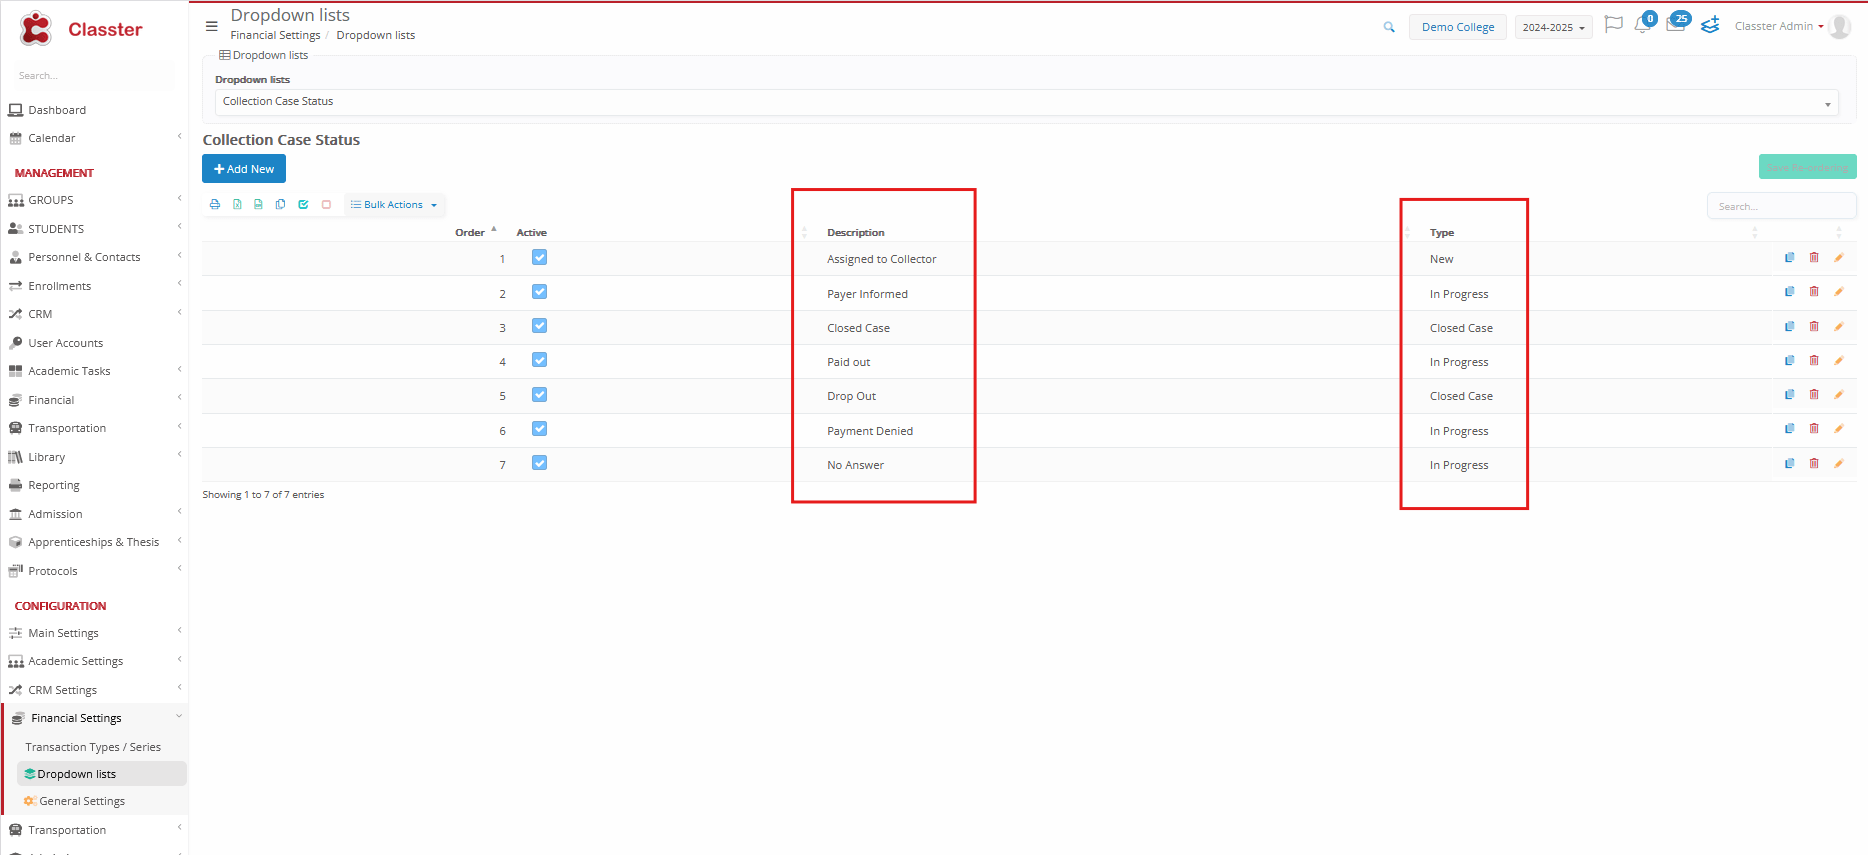Screen dimensions: 1868x855
Task: Click the table Search input field
Action: click(1780, 207)
